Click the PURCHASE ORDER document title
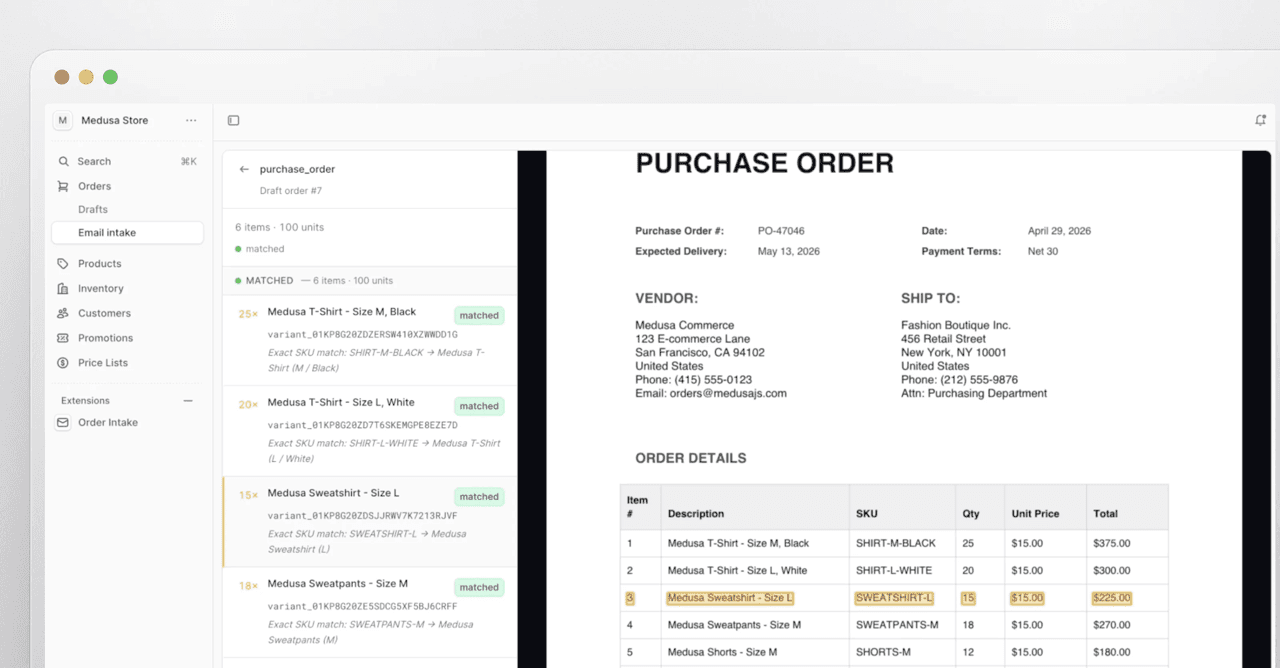The width and height of the screenshot is (1280, 668). coord(765,163)
